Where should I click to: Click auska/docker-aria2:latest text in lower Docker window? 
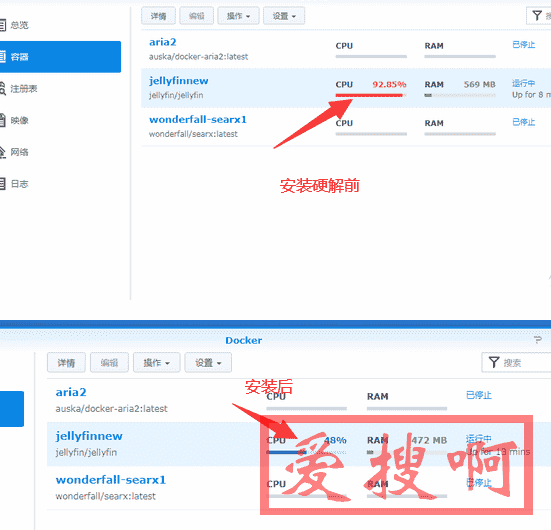(x=111, y=409)
